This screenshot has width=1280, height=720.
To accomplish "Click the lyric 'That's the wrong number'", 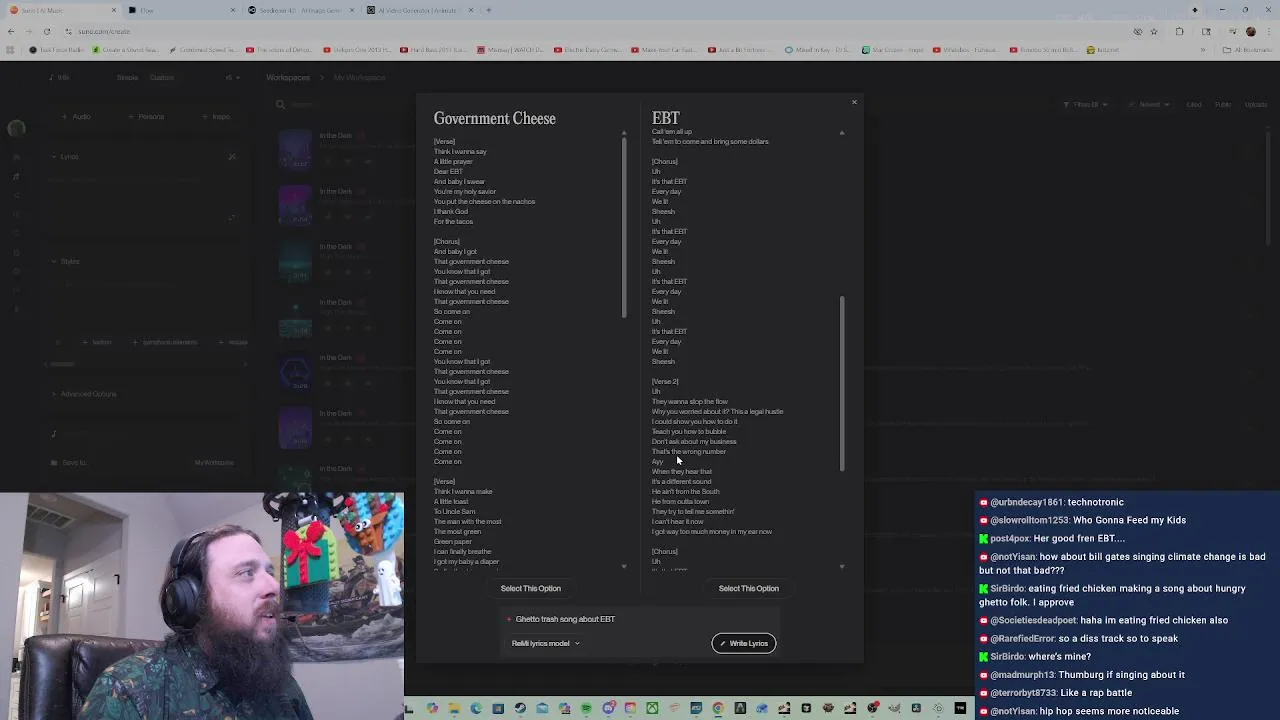I will click(689, 451).
